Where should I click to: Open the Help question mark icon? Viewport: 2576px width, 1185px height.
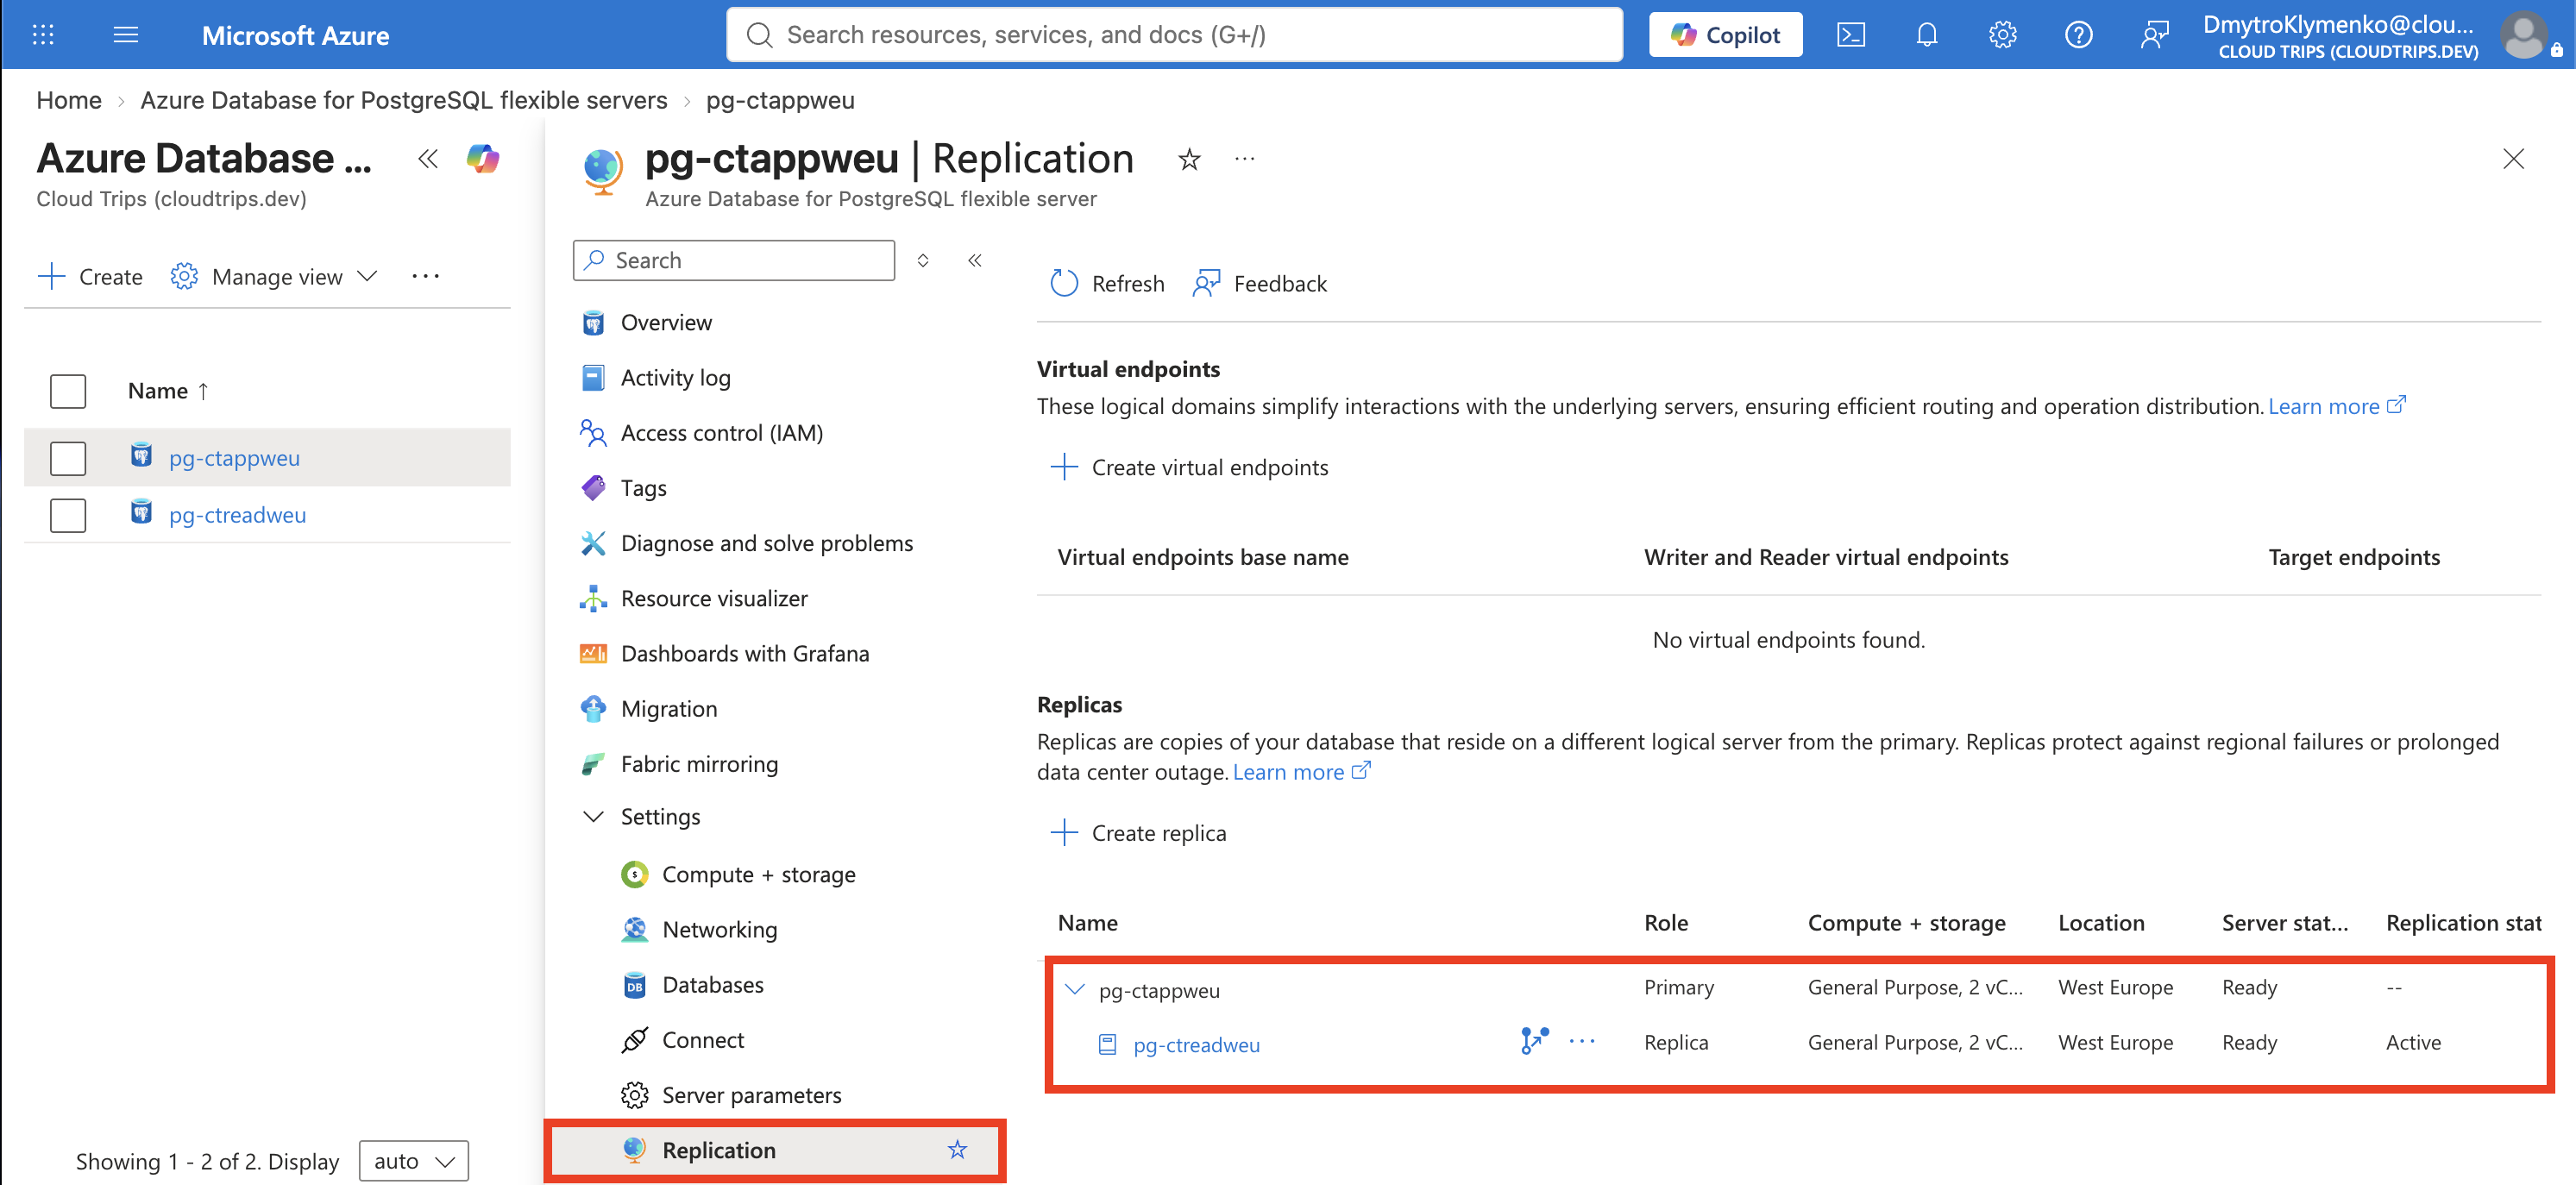coord(2079,35)
